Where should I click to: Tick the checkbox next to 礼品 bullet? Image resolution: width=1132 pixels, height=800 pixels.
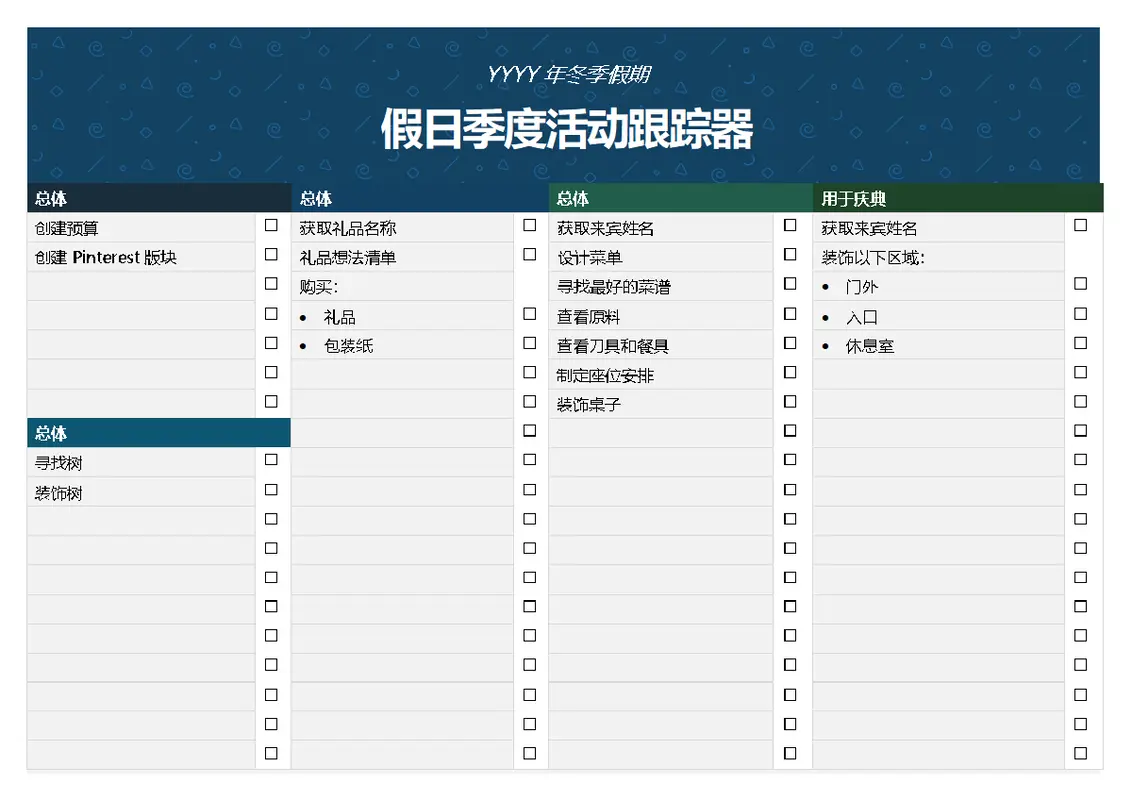[x=529, y=313]
